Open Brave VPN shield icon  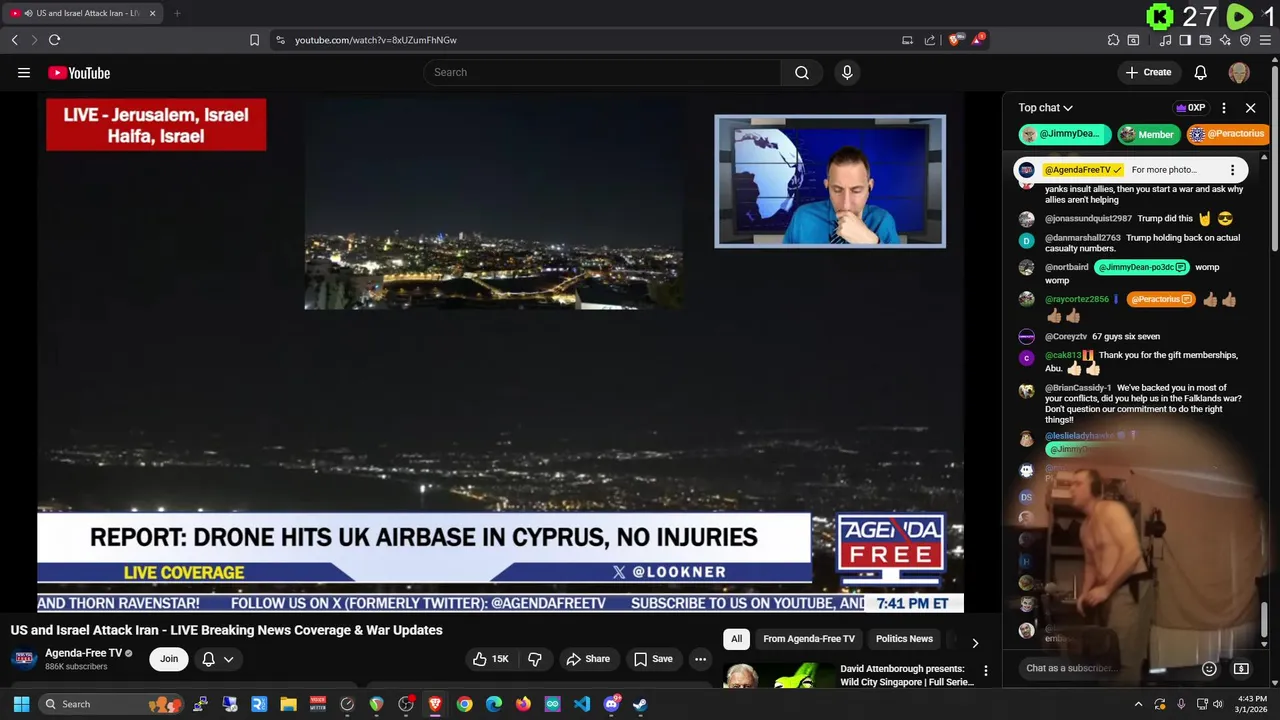click(x=1245, y=40)
